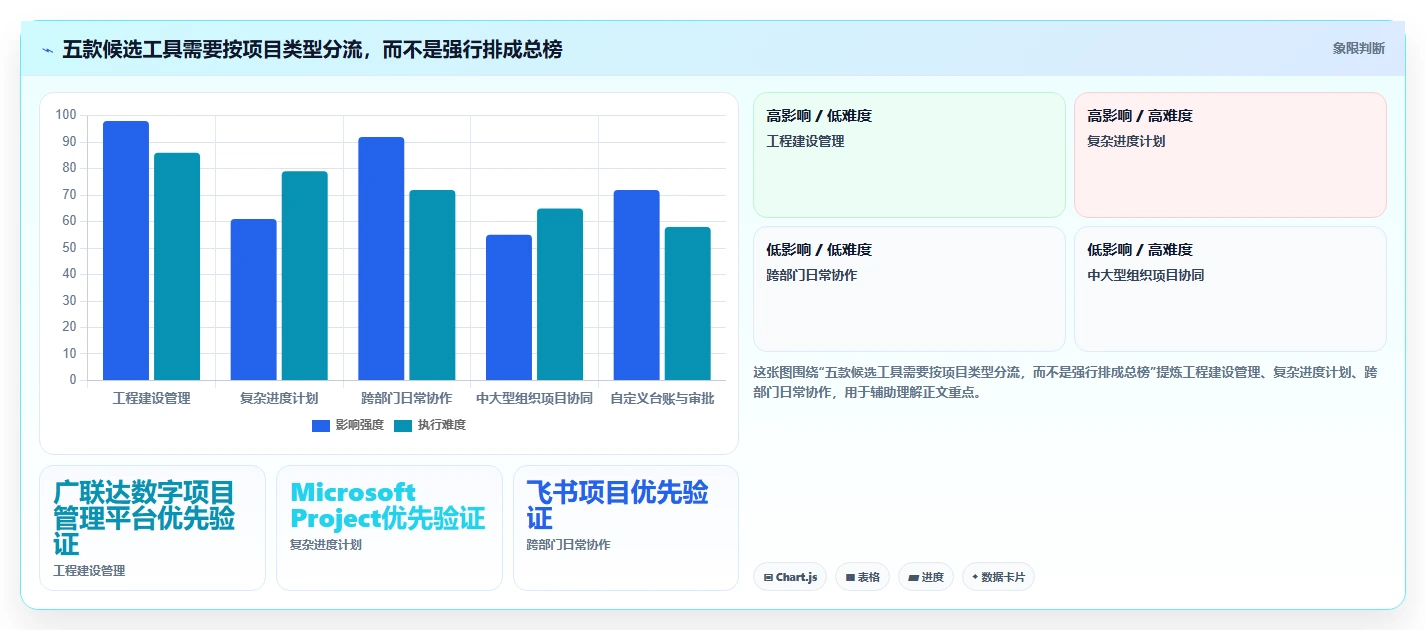Screen dimensions: 1426x630
Task: Click the 中大型组织项目协同 x-axis label
Action: pos(535,398)
